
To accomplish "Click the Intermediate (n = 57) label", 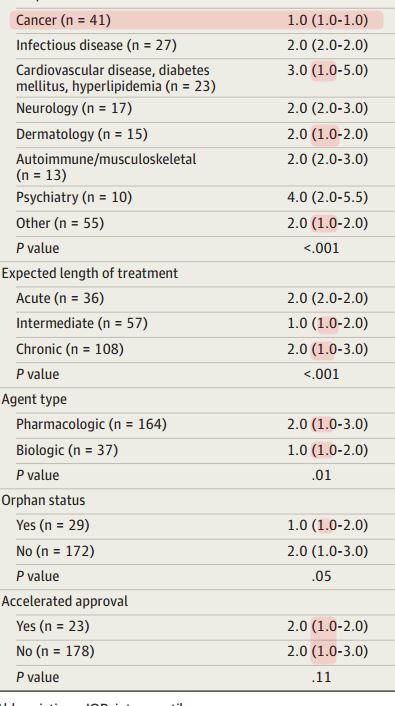I will (x=82, y=324).
